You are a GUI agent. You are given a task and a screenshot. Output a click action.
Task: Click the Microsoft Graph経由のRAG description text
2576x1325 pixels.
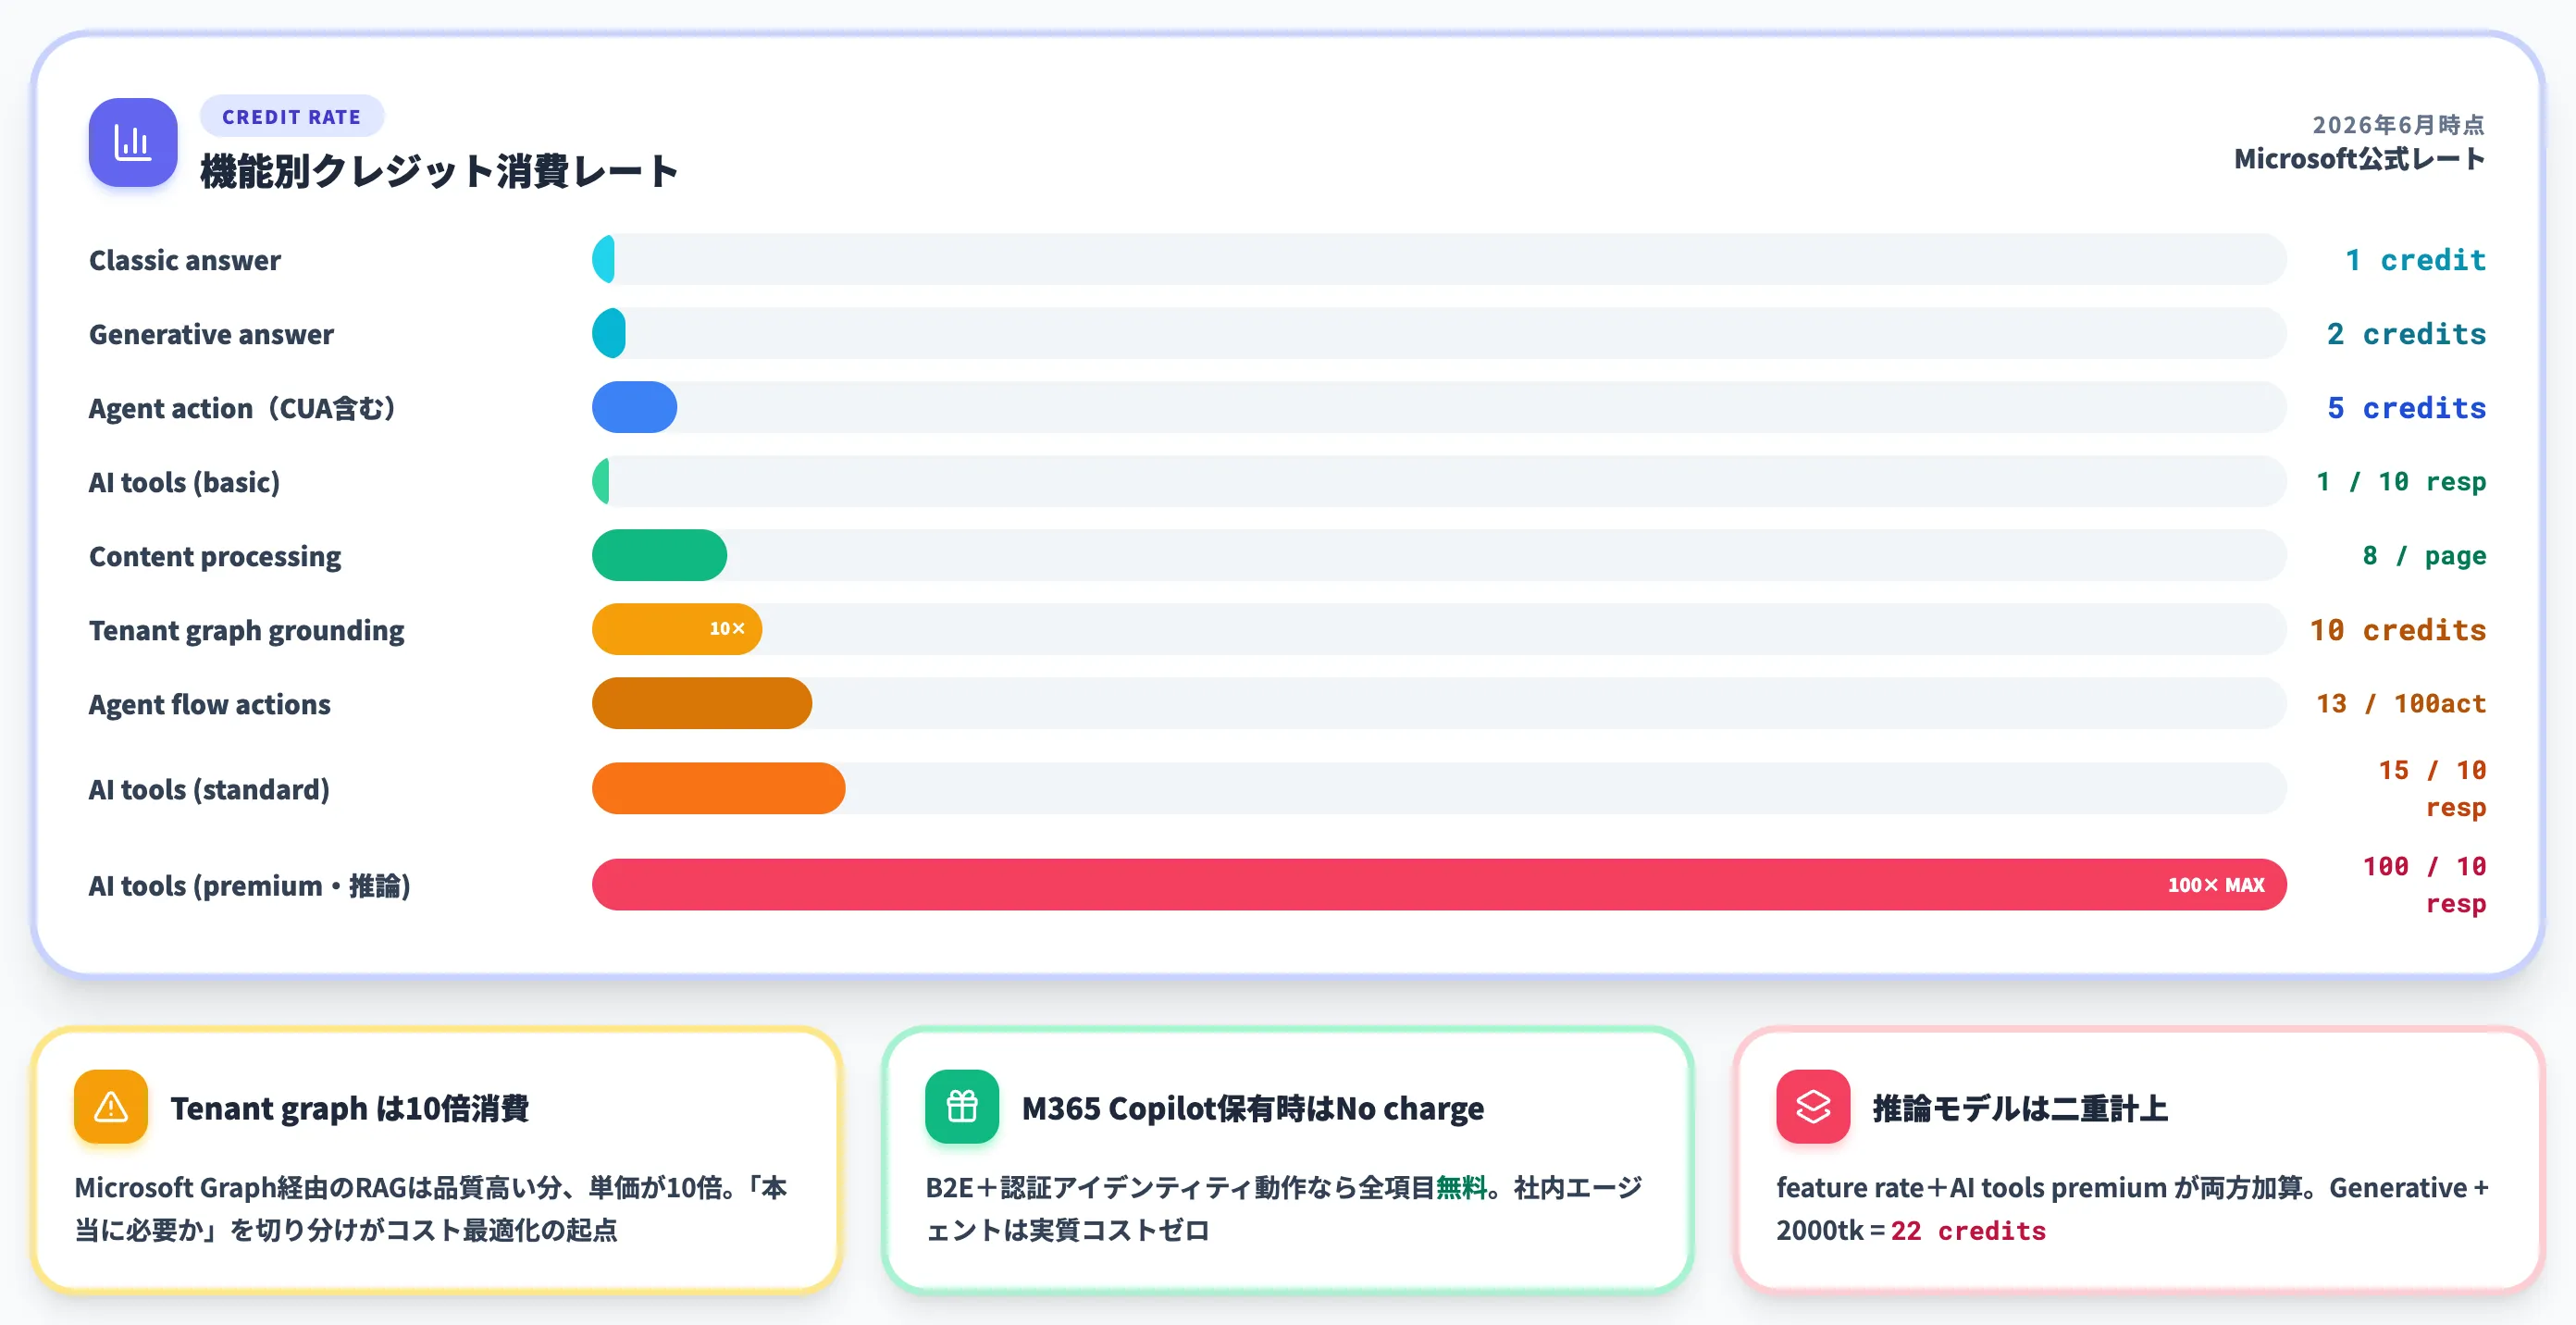tap(431, 1208)
